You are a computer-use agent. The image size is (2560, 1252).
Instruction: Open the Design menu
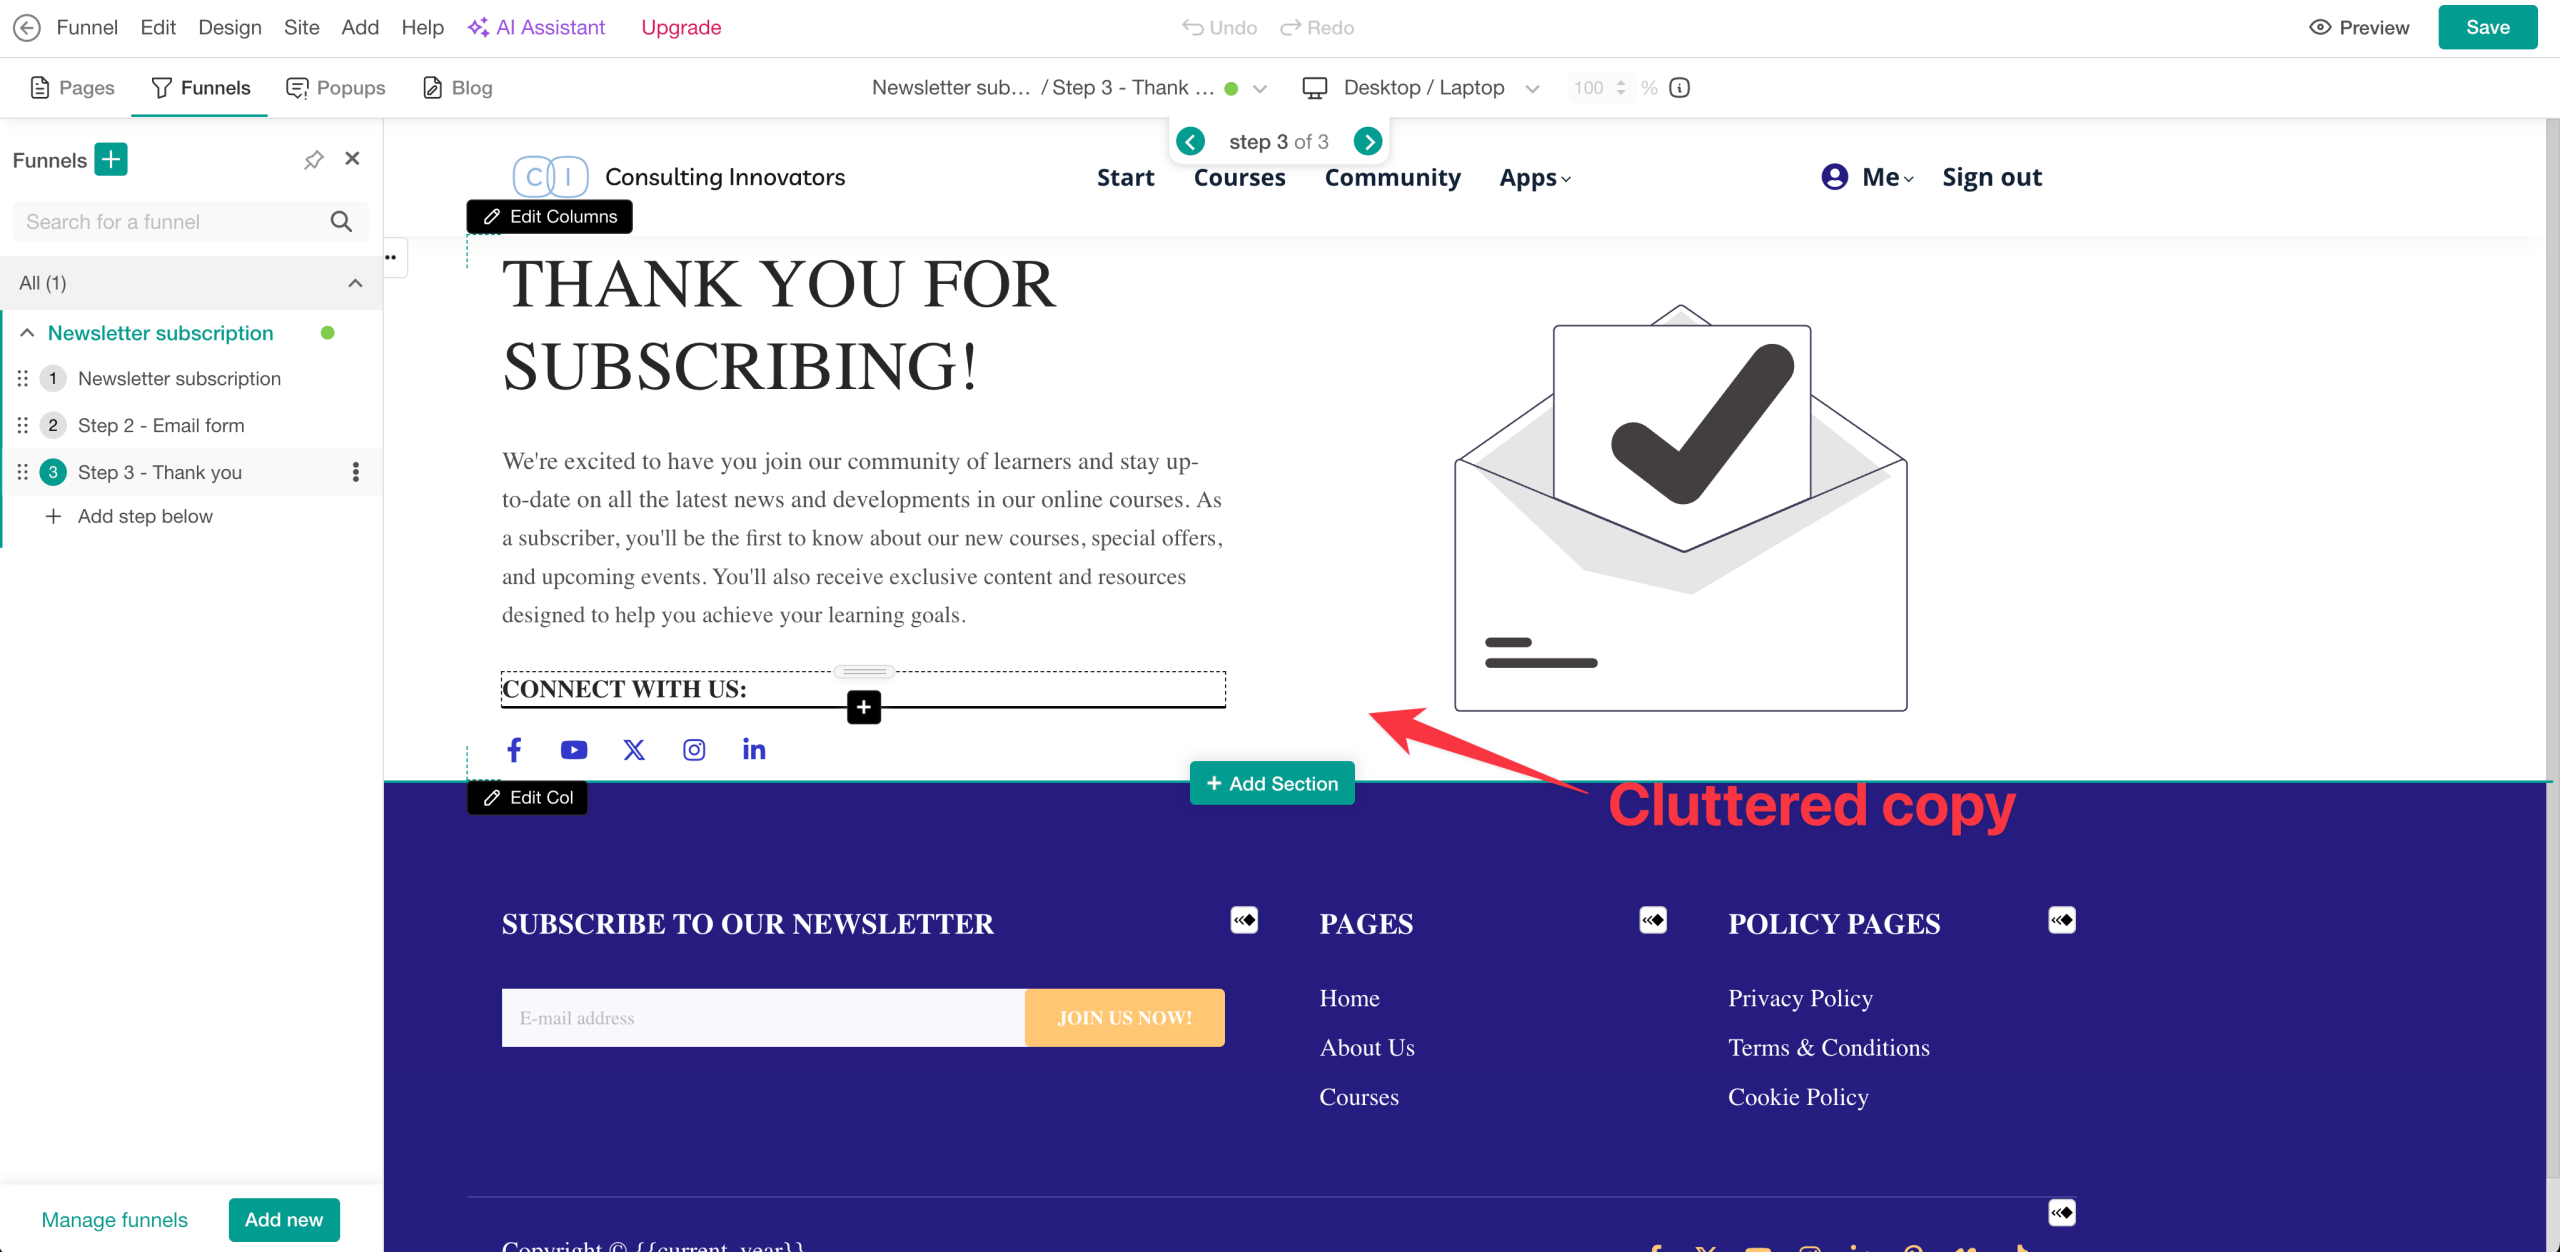(x=229, y=27)
